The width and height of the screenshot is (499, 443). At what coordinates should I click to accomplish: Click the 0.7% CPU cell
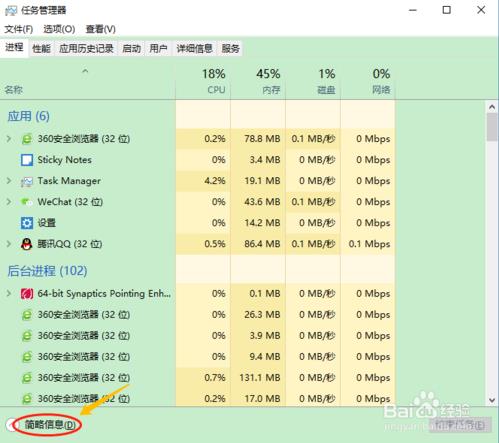203,378
